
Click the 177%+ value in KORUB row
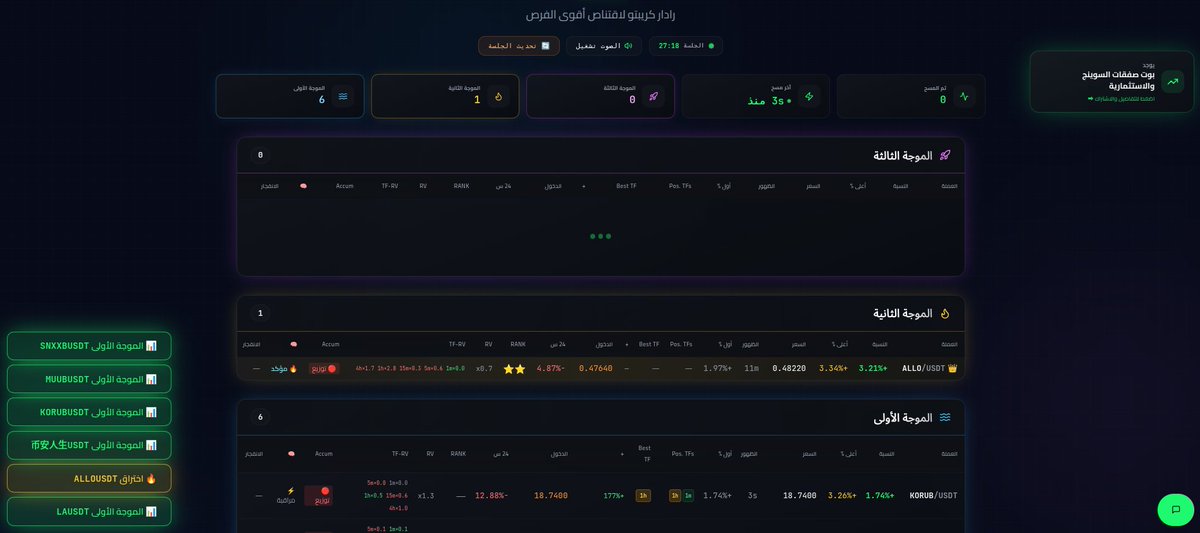click(613, 495)
